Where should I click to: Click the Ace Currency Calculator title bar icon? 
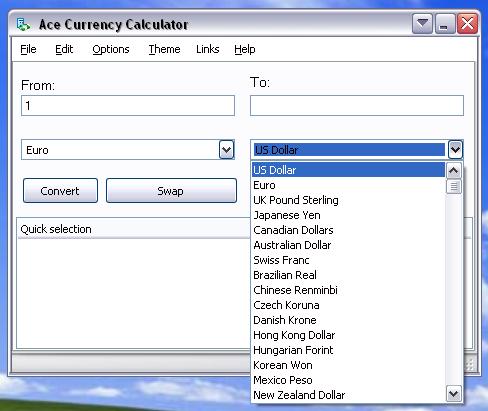(x=23, y=25)
